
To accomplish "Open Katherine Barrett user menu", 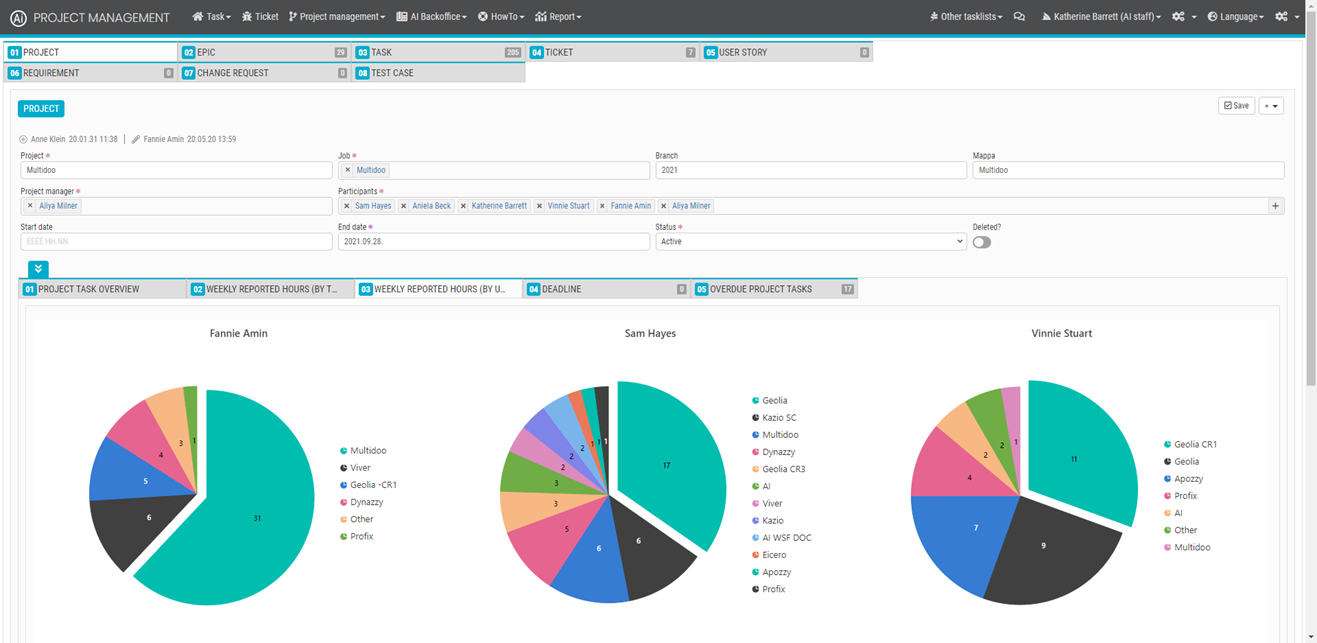I will [1101, 17].
